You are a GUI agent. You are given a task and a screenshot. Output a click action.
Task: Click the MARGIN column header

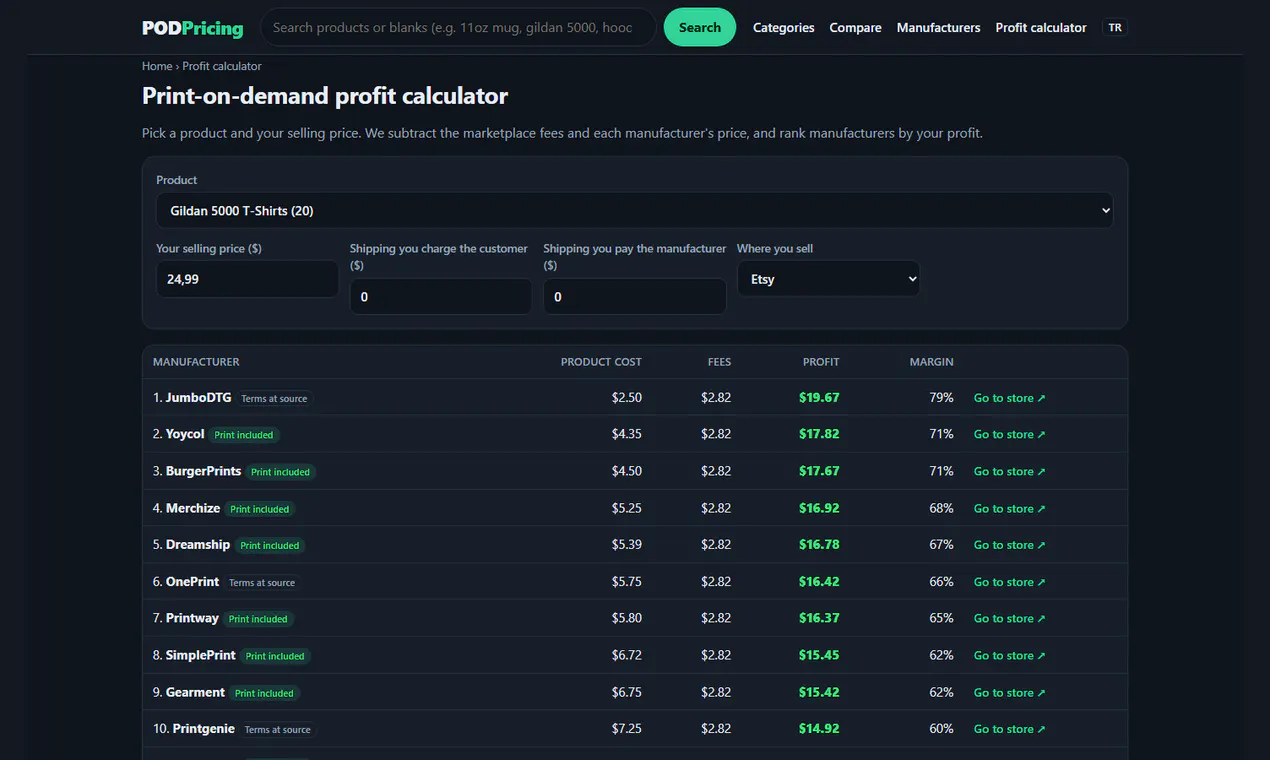click(x=932, y=362)
